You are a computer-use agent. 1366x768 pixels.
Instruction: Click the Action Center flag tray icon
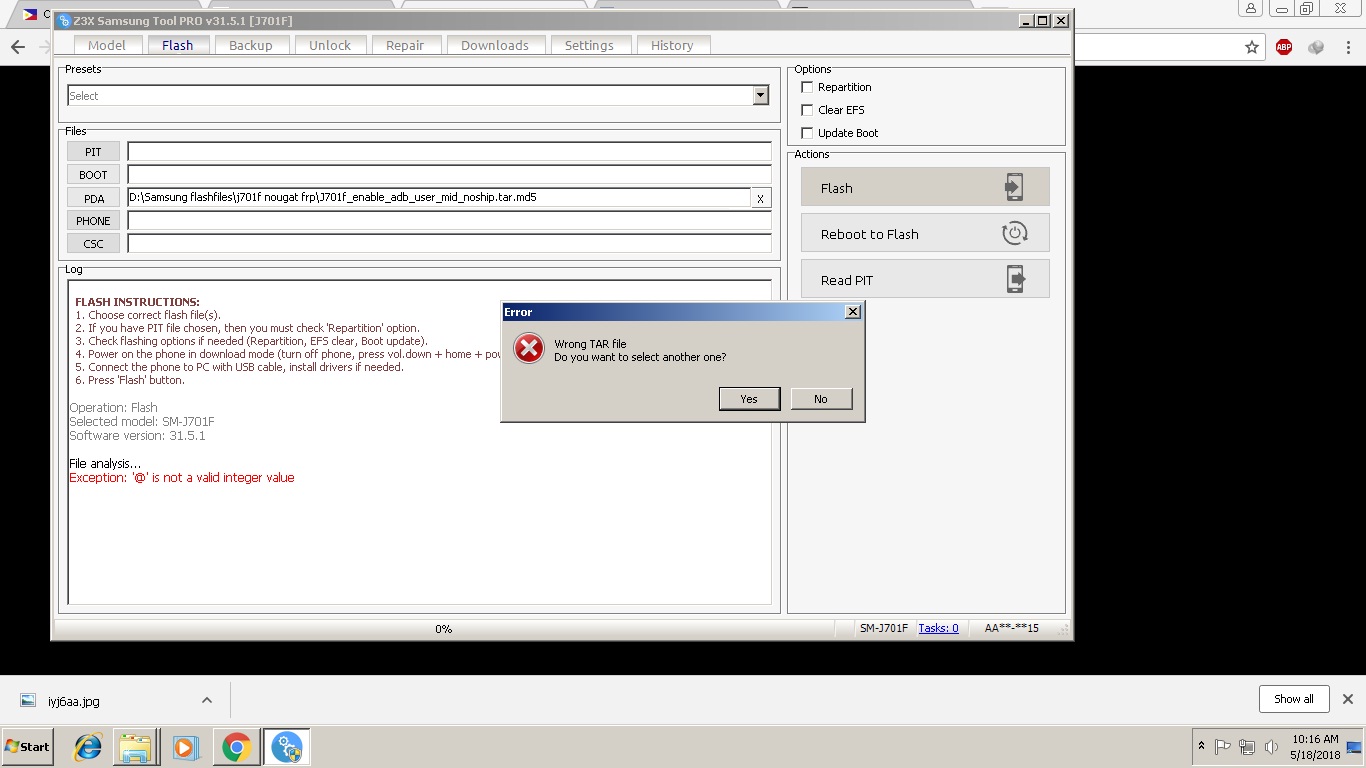(1222, 747)
